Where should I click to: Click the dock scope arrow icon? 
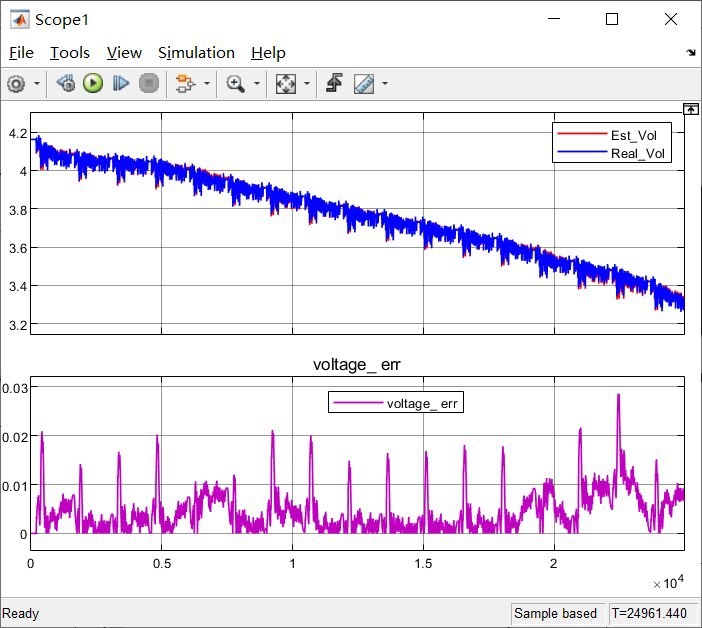pyautogui.click(x=691, y=52)
